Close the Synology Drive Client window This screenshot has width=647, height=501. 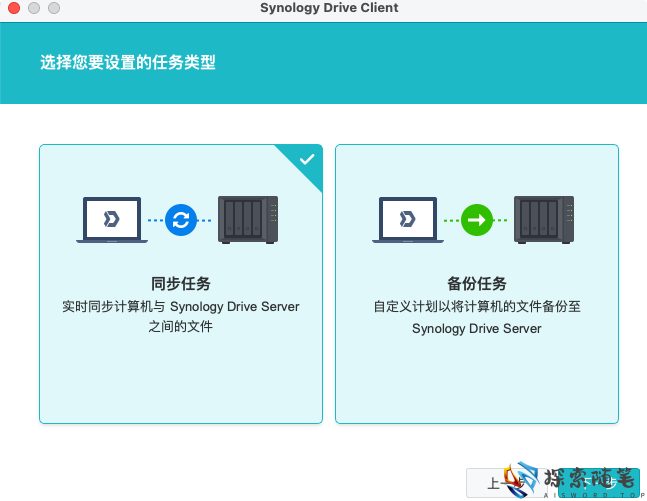point(14,8)
